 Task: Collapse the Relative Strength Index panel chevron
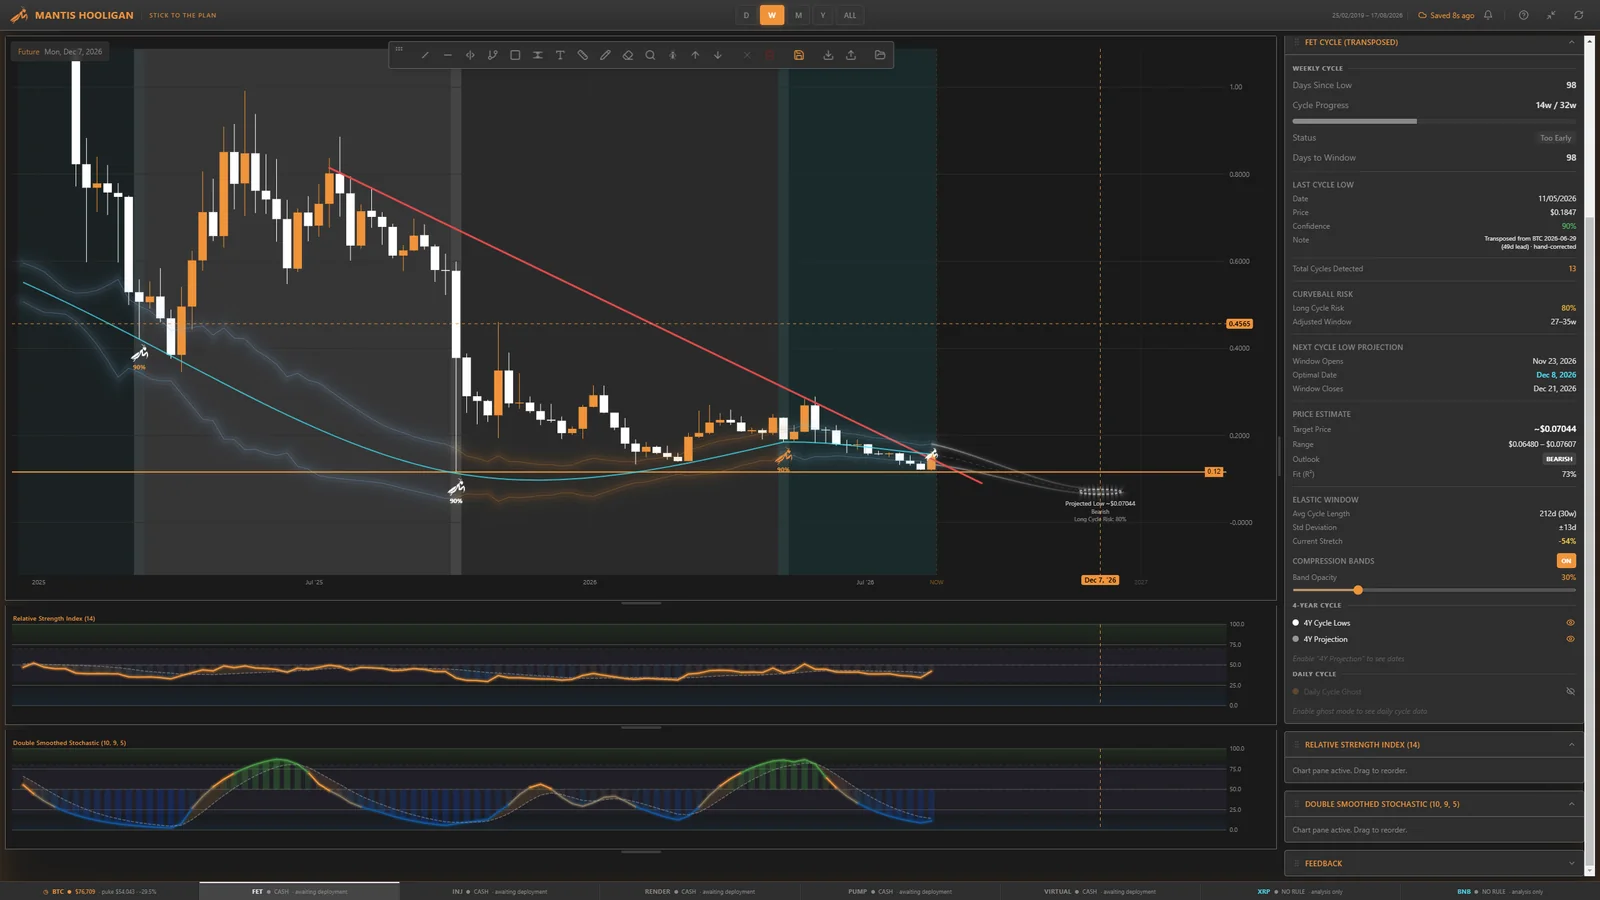click(x=1571, y=745)
